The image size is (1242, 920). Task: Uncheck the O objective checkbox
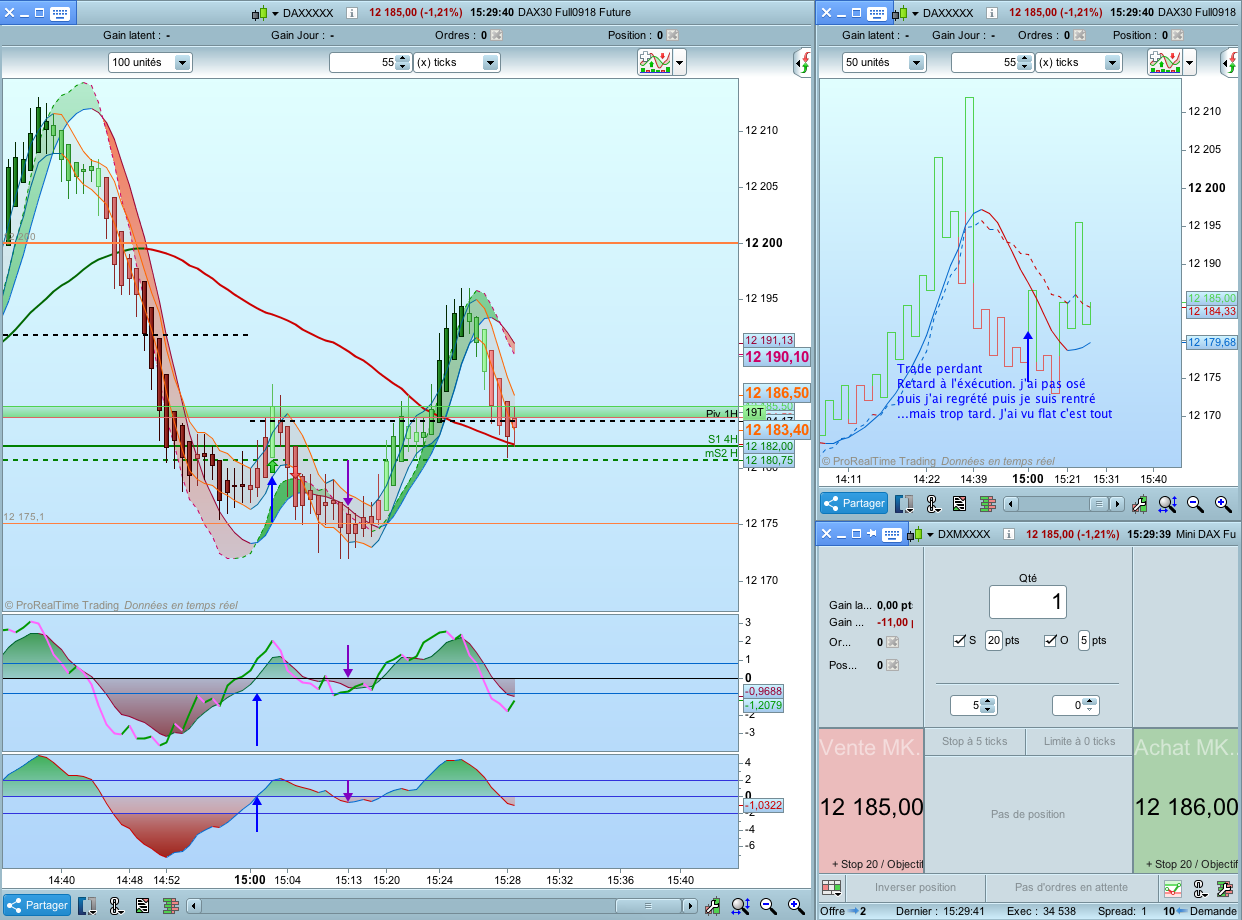point(1050,641)
